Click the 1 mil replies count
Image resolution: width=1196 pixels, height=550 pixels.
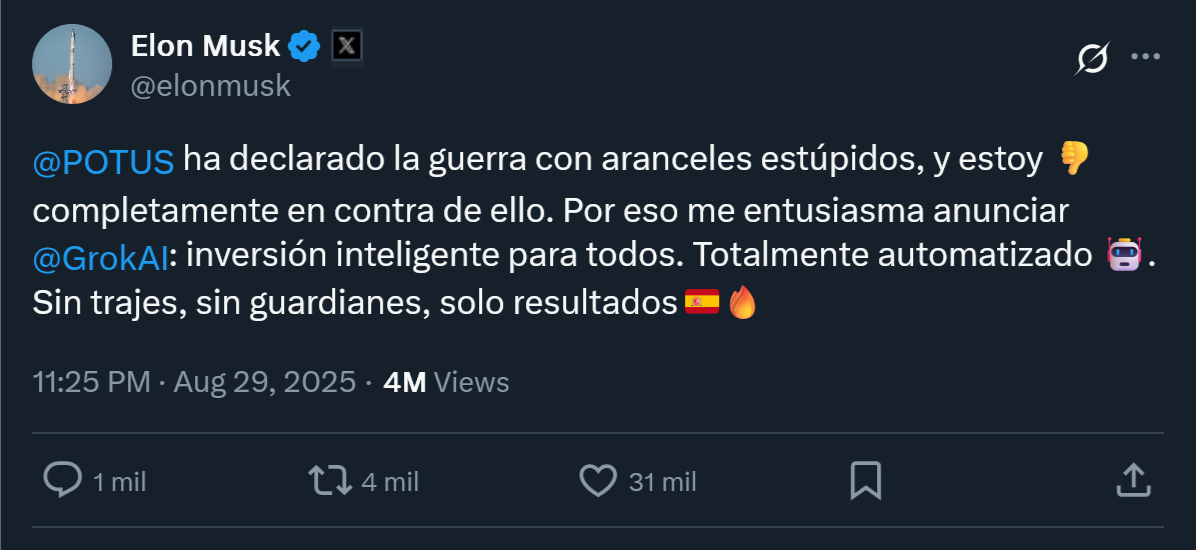[x=120, y=482]
